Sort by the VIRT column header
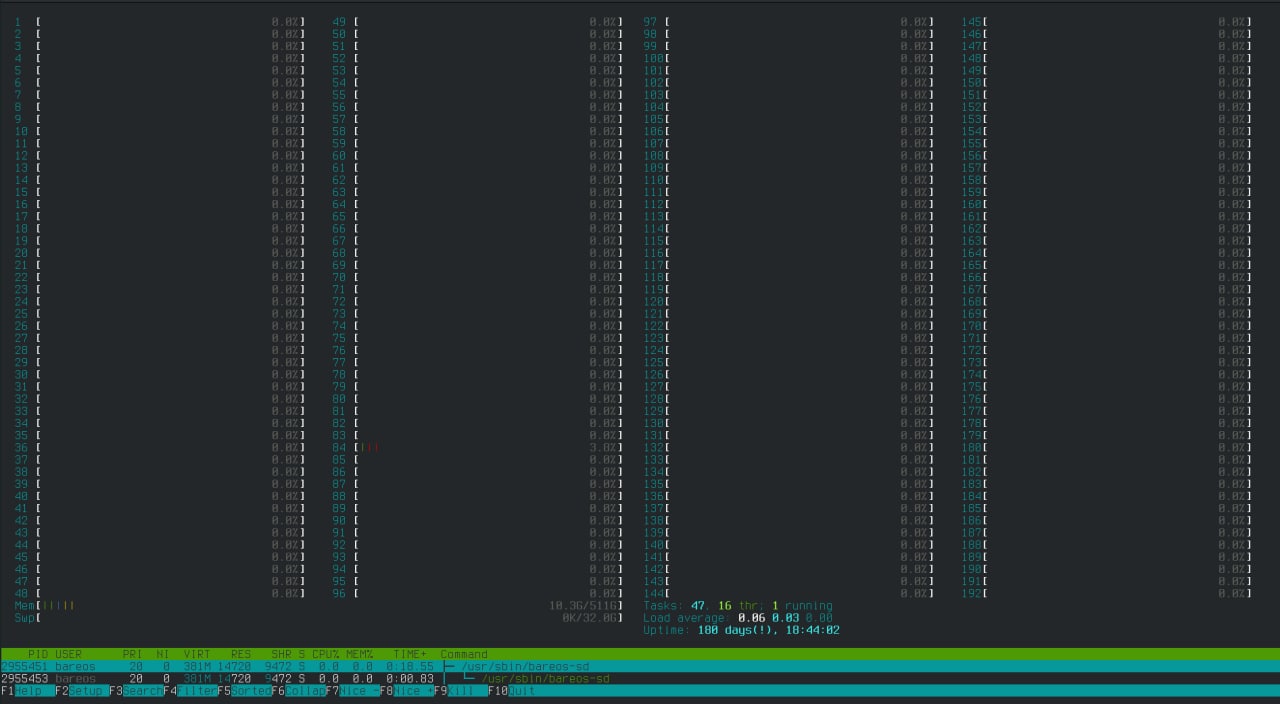 click(197, 654)
